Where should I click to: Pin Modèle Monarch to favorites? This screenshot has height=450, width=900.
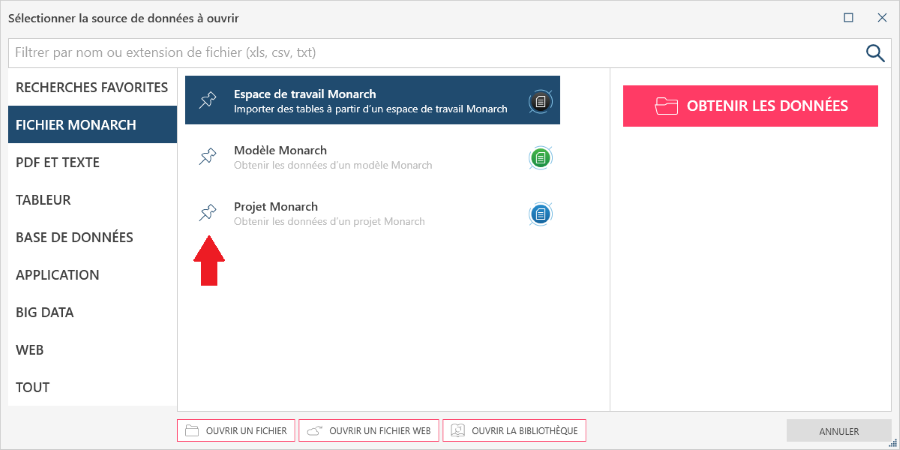click(207, 157)
